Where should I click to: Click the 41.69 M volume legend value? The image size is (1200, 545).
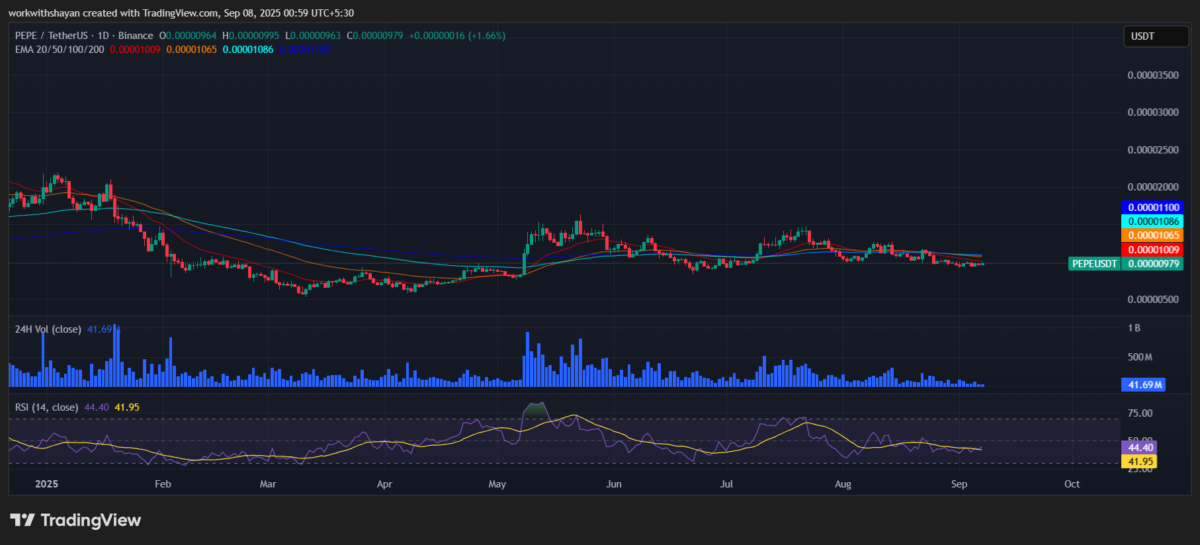pyautogui.click(x=102, y=328)
